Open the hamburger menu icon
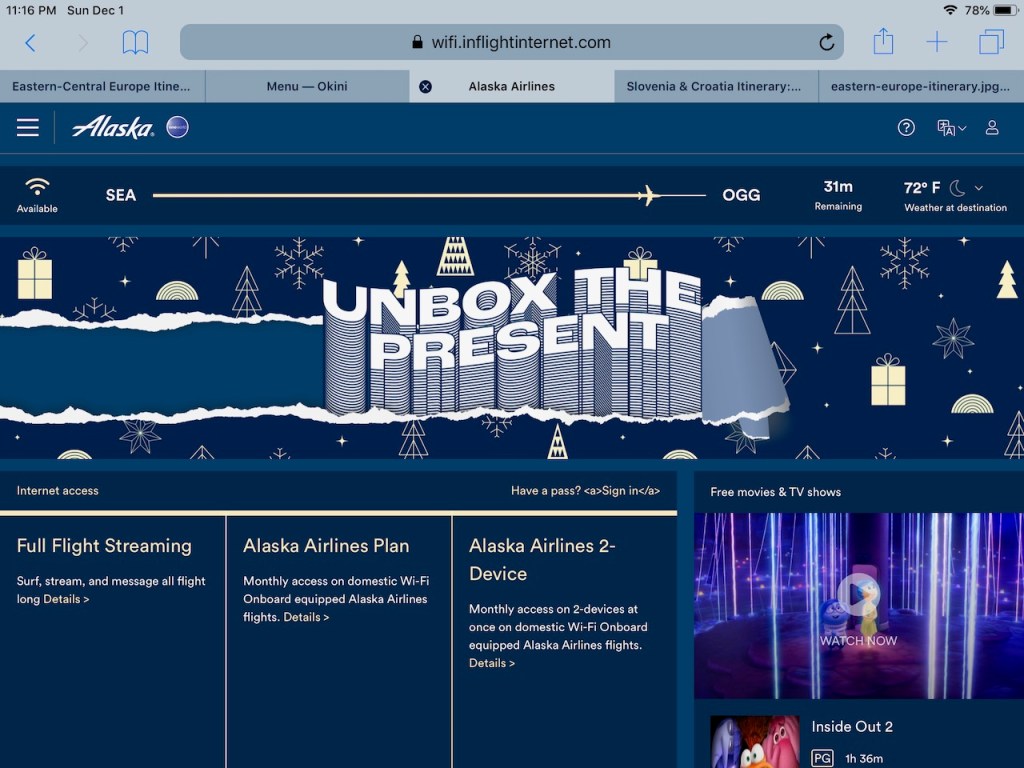 click(28, 127)
